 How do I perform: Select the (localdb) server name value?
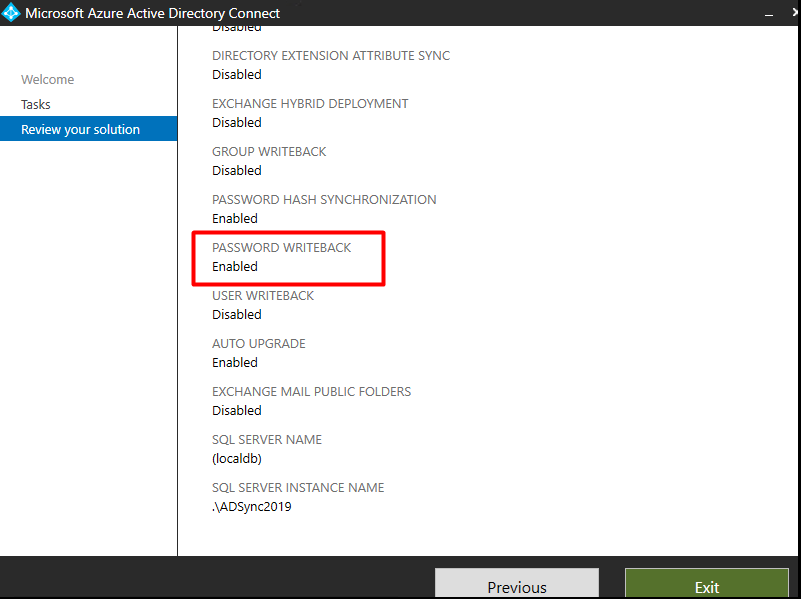click(237, 459)
